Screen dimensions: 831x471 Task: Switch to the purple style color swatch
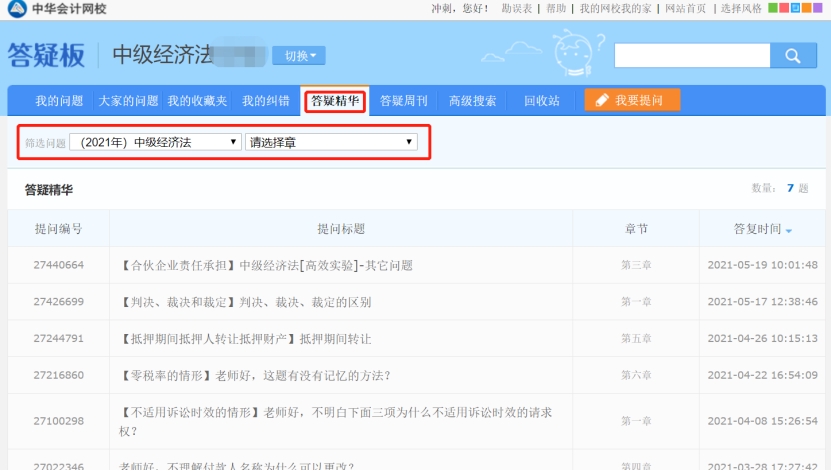coord(818,8)
